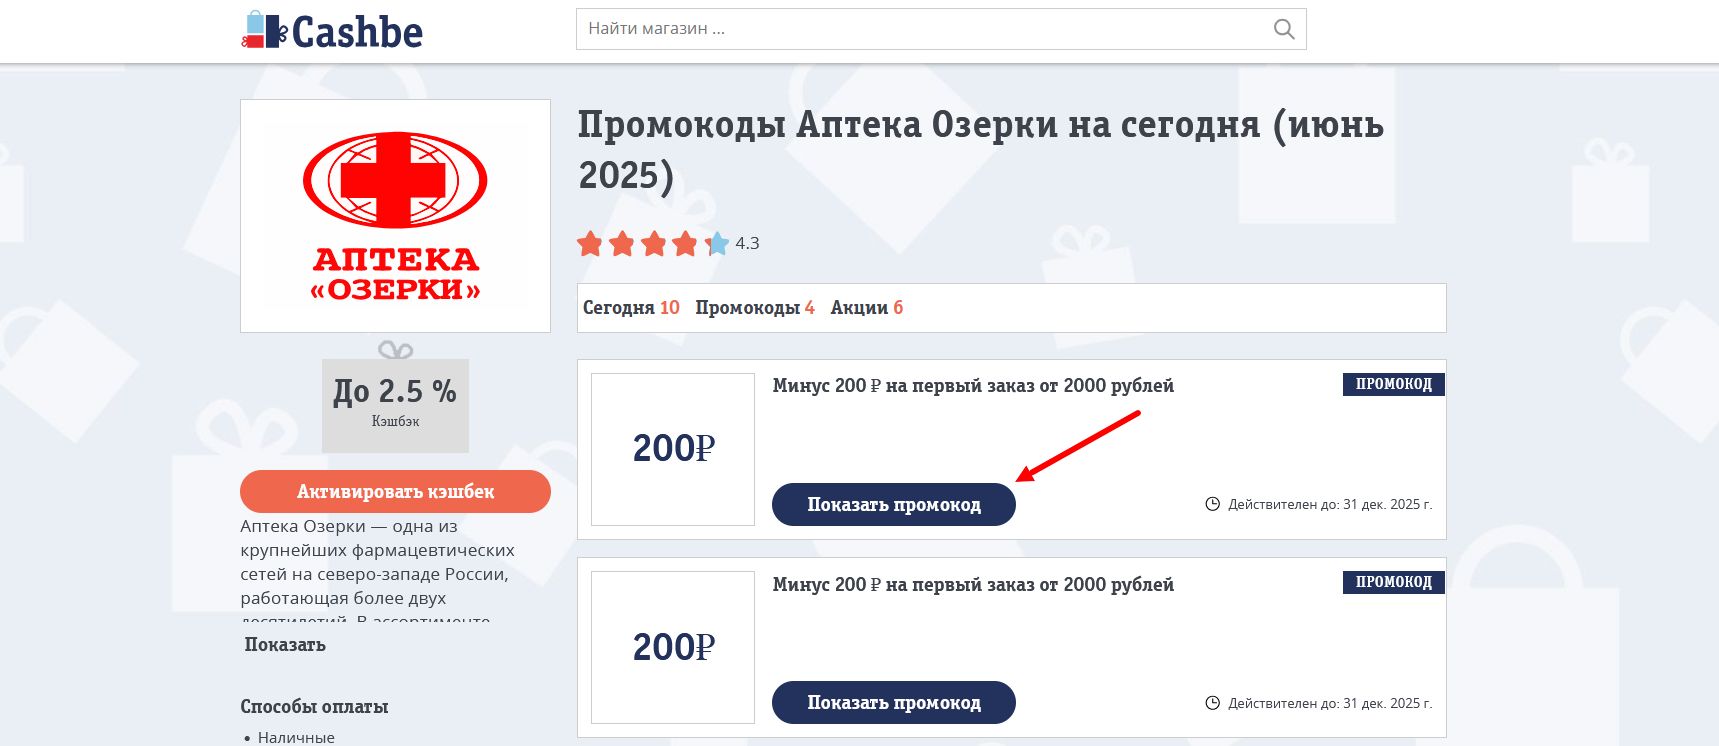Click "ПРОМОКОД" badge on first offer
The height and width of the screenshot is (746, 1719).
[x=1394, y=384]
